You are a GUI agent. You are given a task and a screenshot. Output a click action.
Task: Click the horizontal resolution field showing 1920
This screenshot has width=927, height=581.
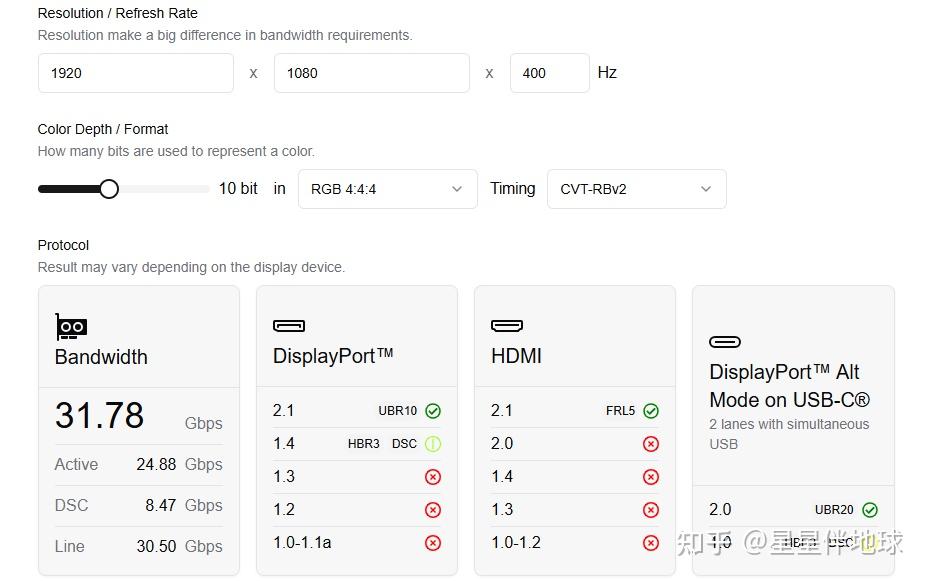(135, 73)
